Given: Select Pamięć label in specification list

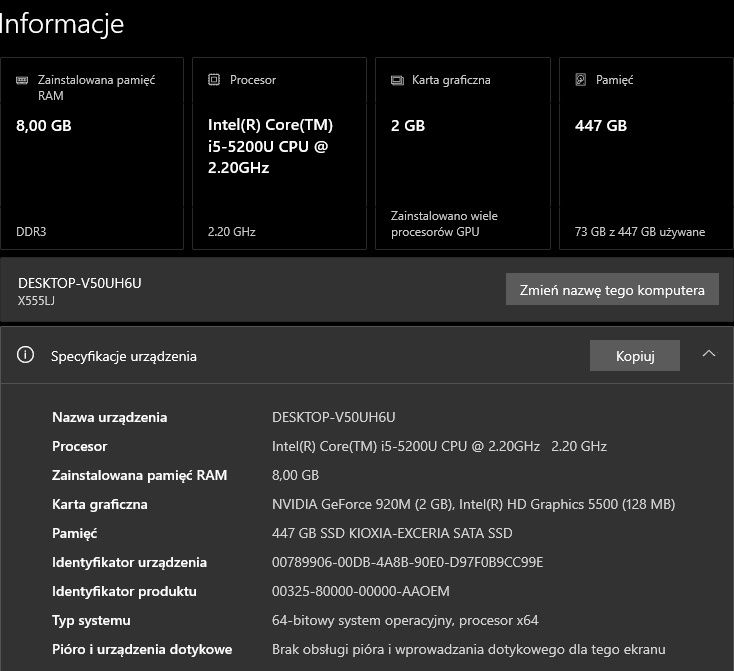Looking at the screenshot, I should pyautogui.click(x=74, y=533).
